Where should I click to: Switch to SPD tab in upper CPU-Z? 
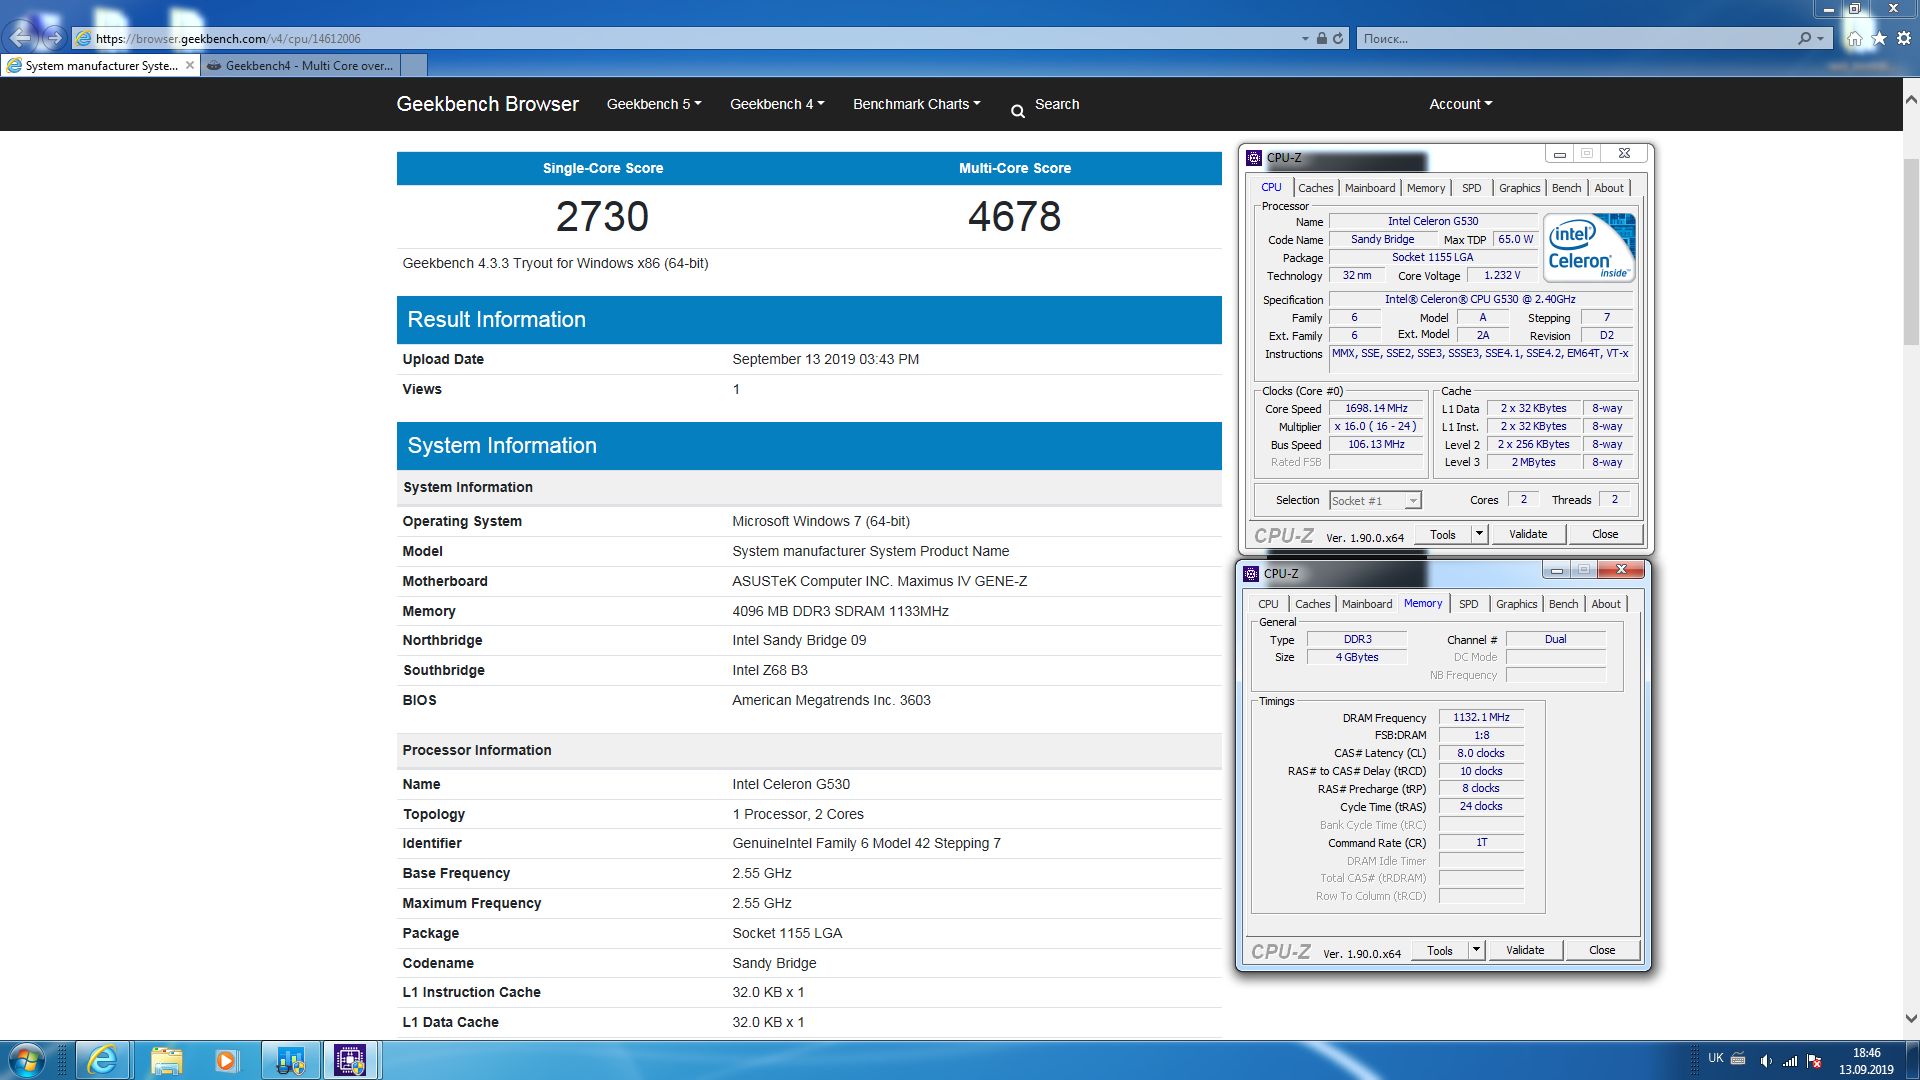pyautogui.click(x=1471, y=188)
